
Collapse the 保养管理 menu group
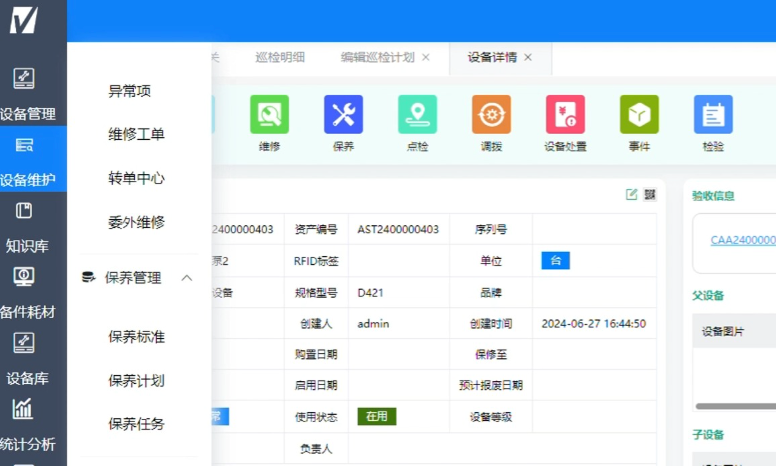[x=186, y=278]
